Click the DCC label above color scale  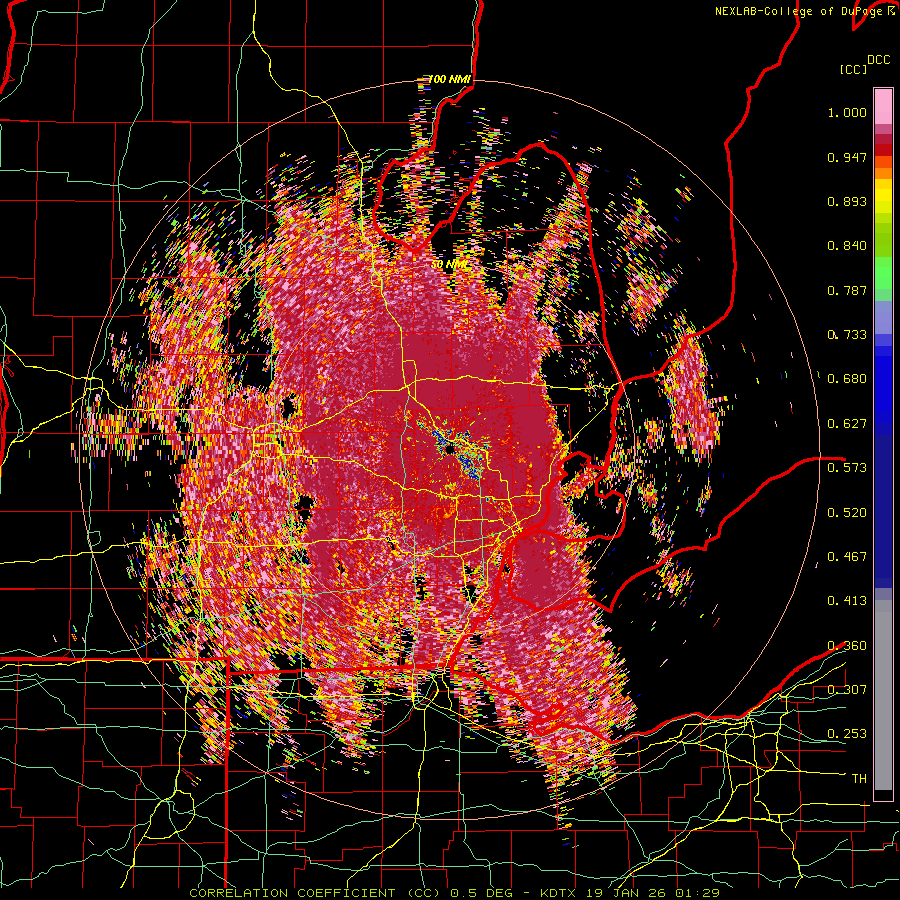point(878,60)
